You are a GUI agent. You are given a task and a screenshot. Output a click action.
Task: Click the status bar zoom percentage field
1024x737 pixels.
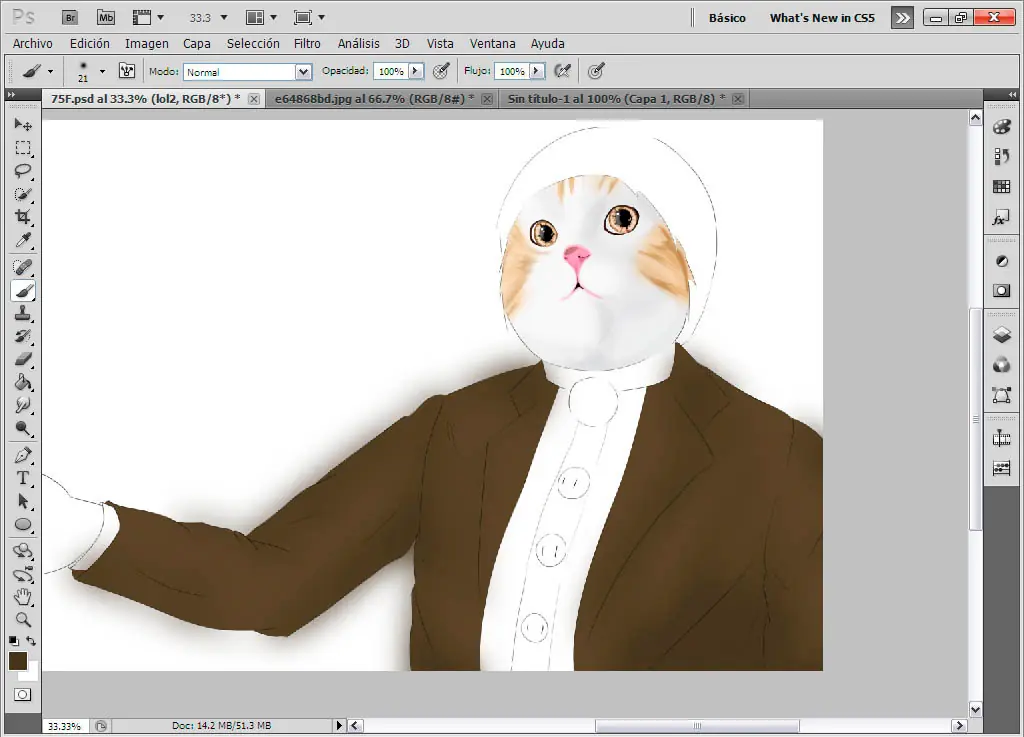pyautogui.click(x=65, y=726)
